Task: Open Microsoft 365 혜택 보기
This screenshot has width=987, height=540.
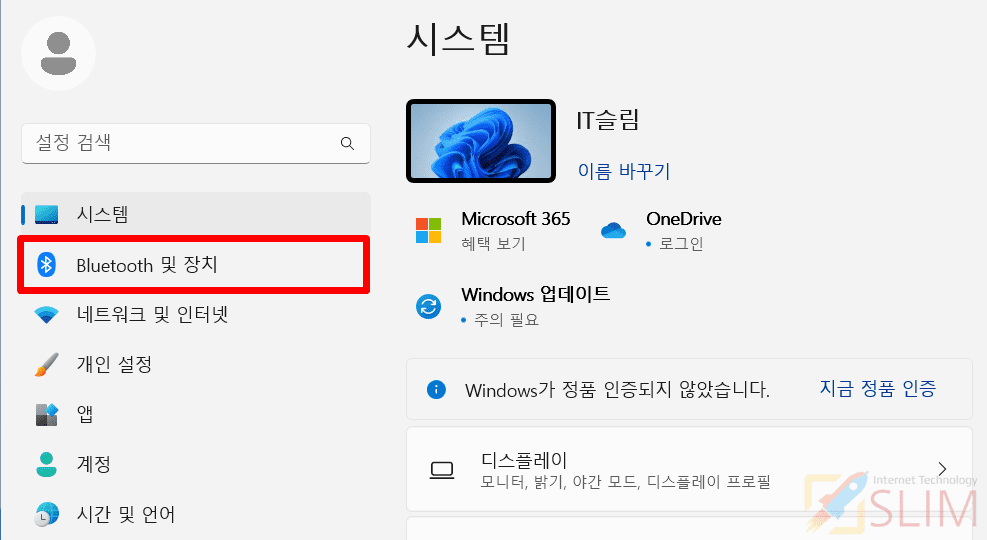Action: [494, 230]
